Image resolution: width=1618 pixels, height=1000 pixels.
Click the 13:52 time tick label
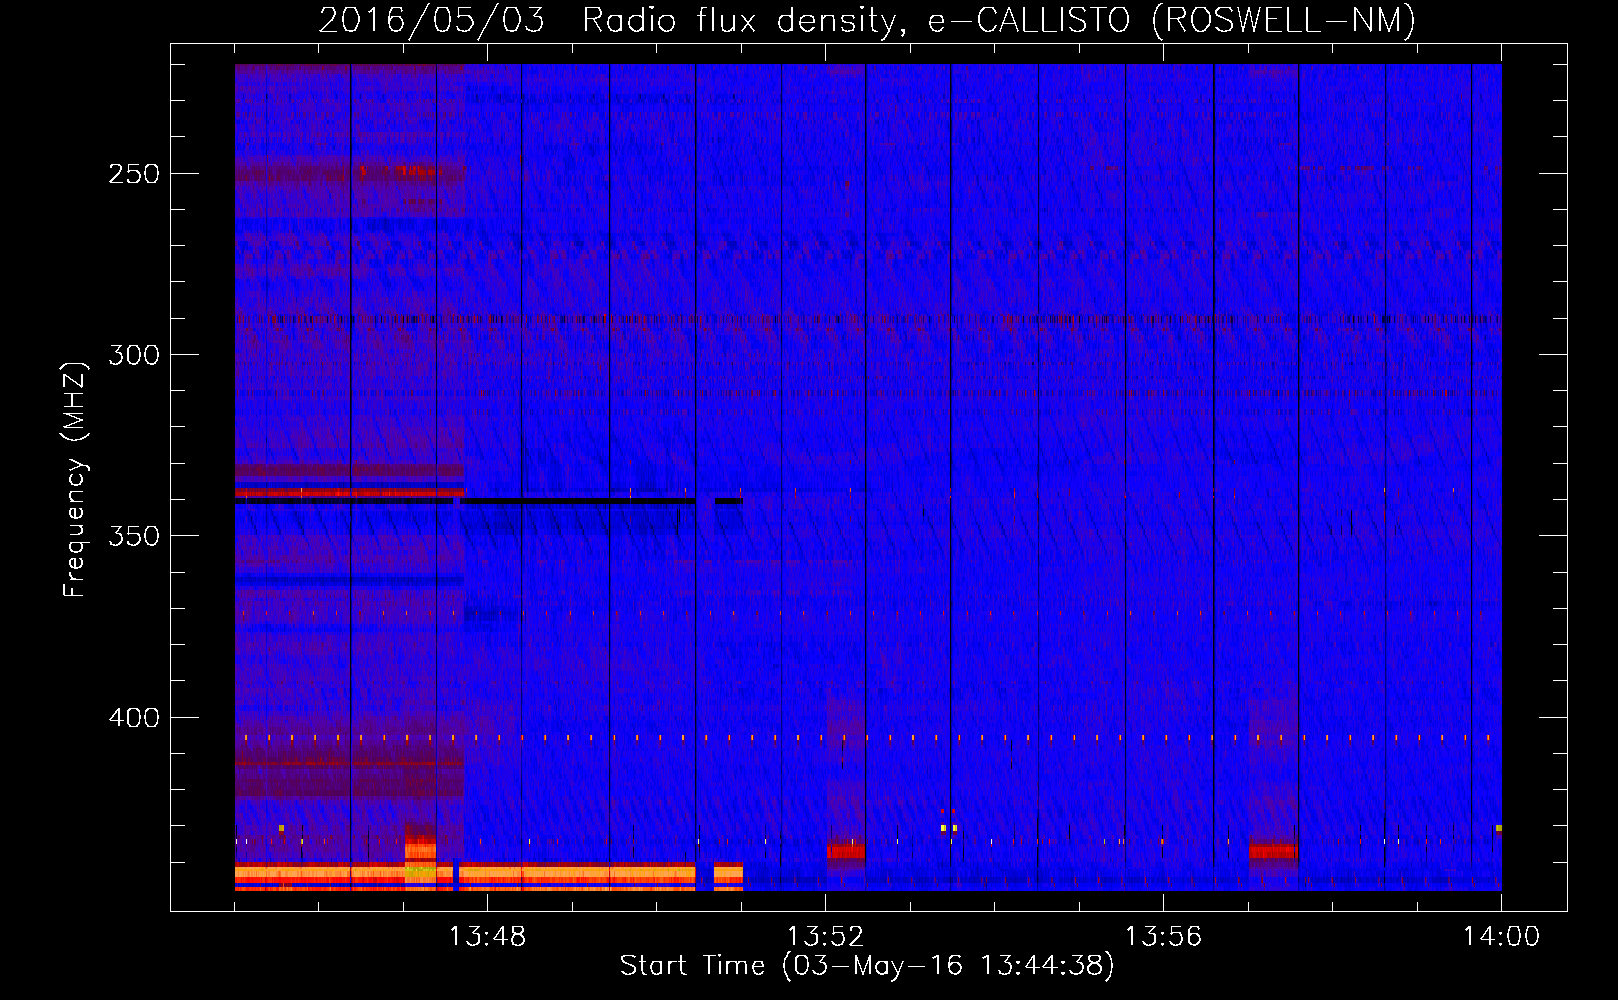click(825, 936)
